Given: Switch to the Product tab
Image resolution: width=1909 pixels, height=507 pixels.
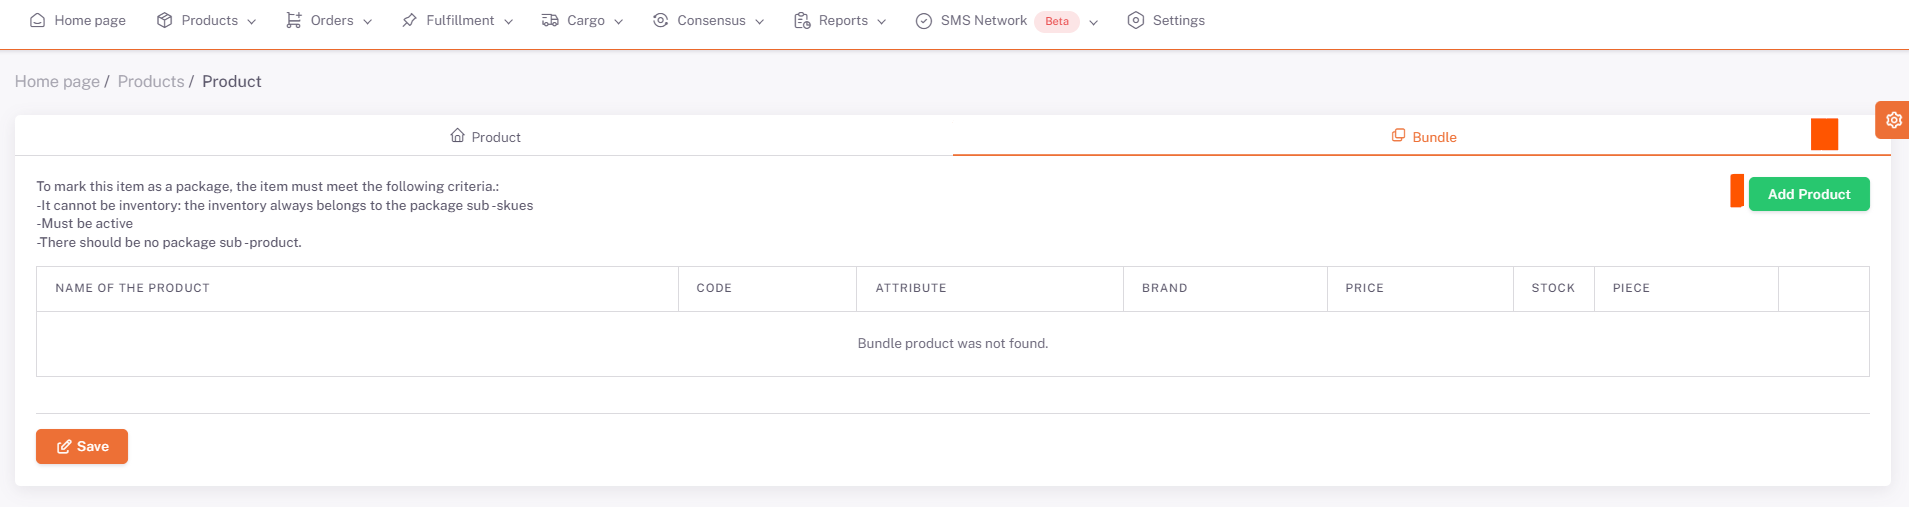Looking at the screenshot, I should tap(485, 137).
